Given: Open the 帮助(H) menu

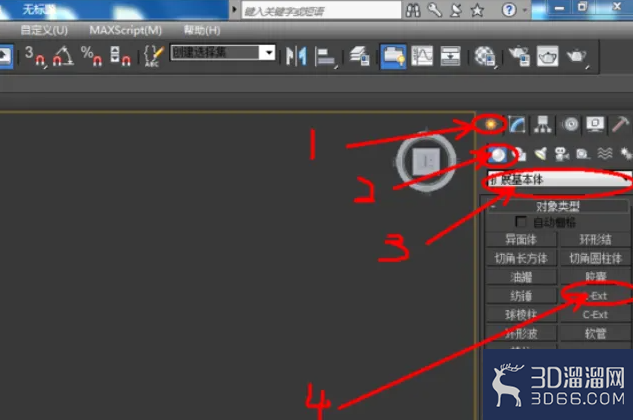Looking at the screenshot, I should coord(202,30).
